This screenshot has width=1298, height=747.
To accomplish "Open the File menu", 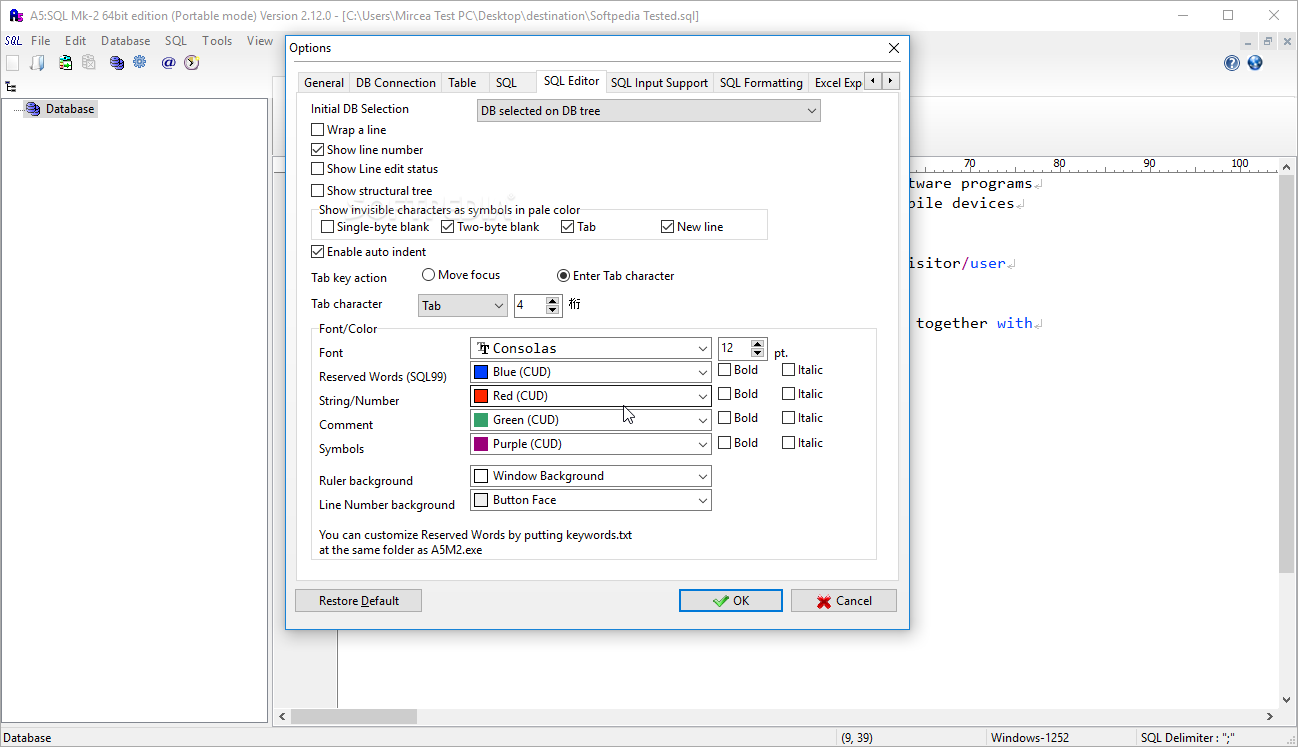I will point(40,41).
